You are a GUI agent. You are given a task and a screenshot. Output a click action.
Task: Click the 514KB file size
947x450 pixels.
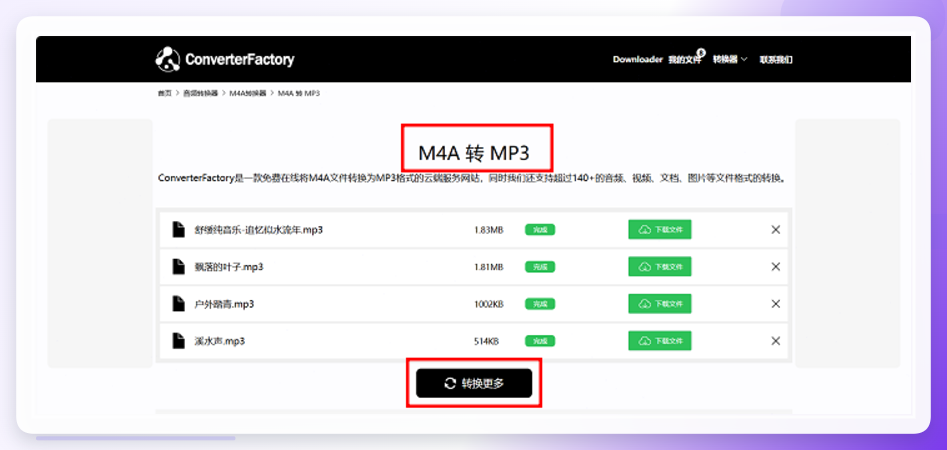coord(486,341)
